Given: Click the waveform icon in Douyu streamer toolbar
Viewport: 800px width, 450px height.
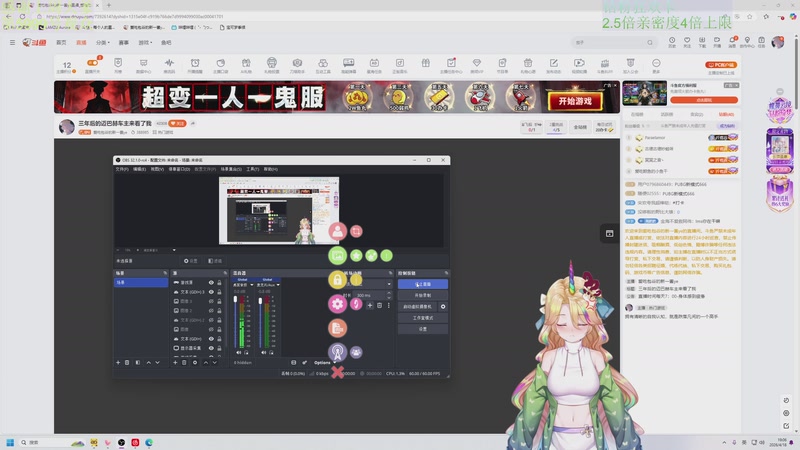Looking at the screenshot, I should 169,65.
